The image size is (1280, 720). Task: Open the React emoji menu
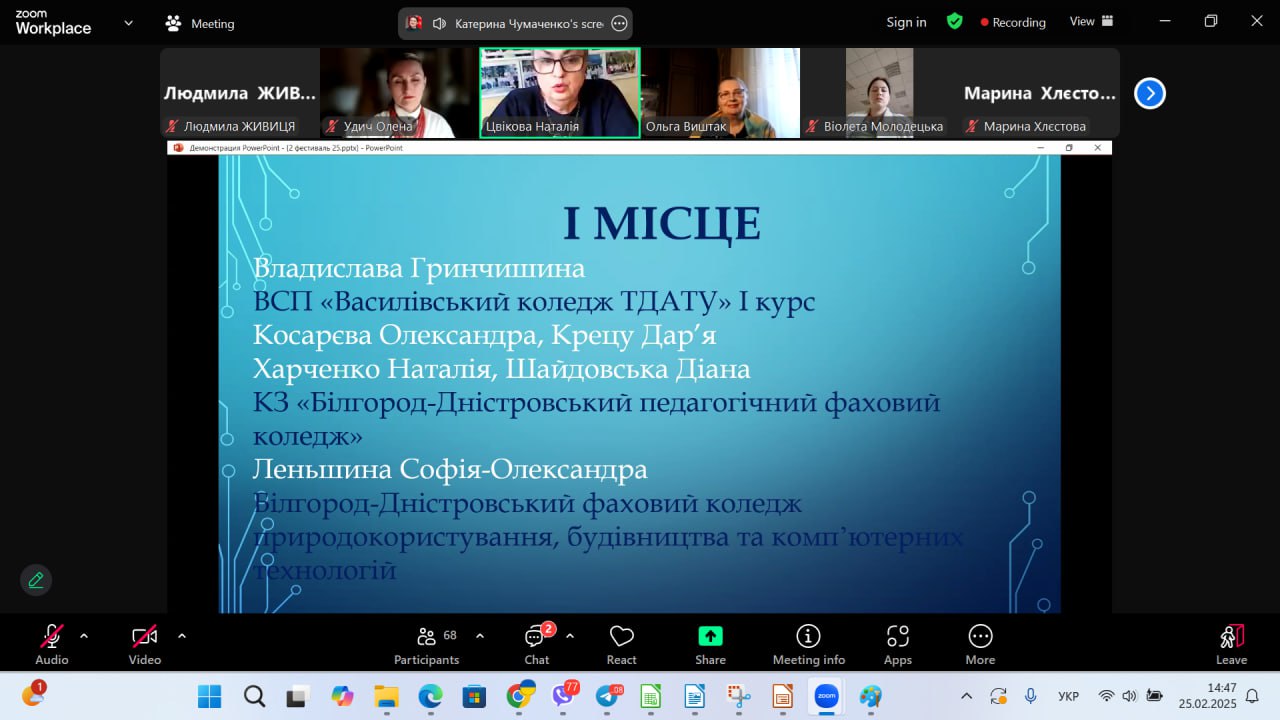621,643
